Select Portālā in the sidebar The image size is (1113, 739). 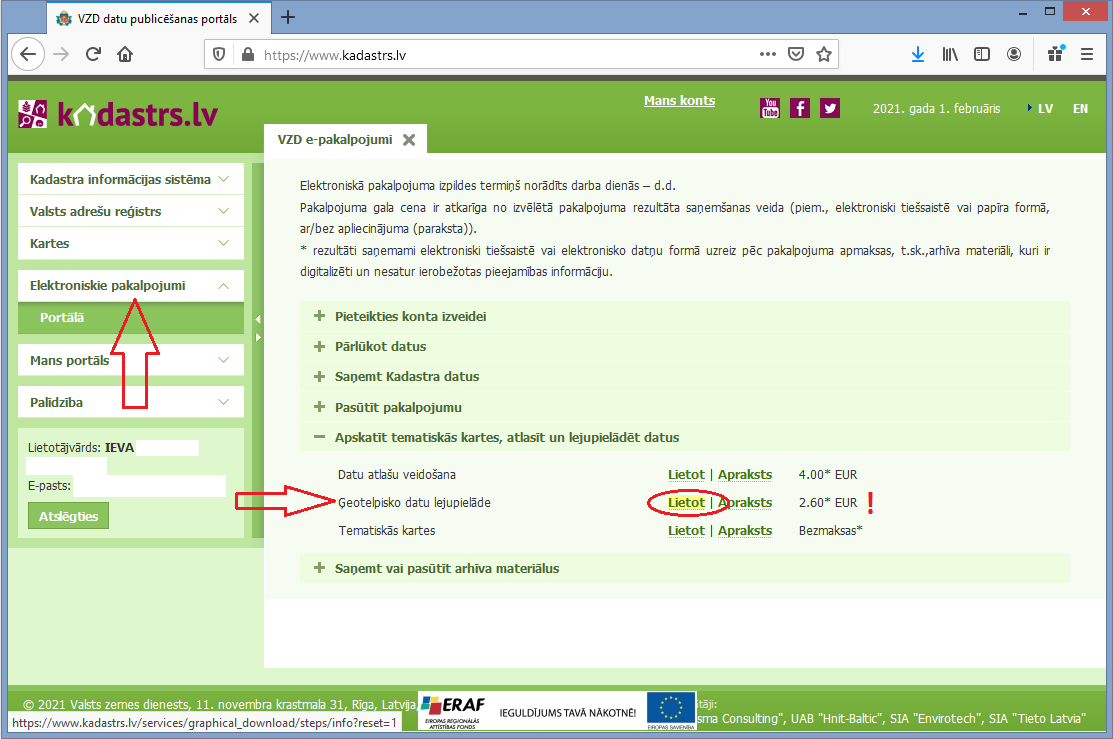[62, 318]
